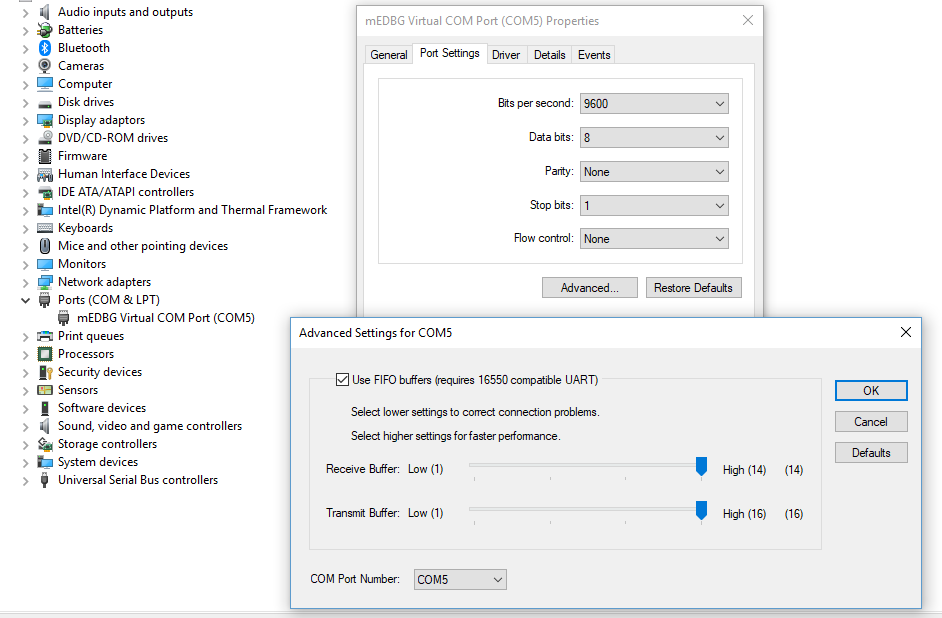Click the Receive Buffer slider handle
The height and width of the screenshot is (618, 942).
click(x=702, y=467)
